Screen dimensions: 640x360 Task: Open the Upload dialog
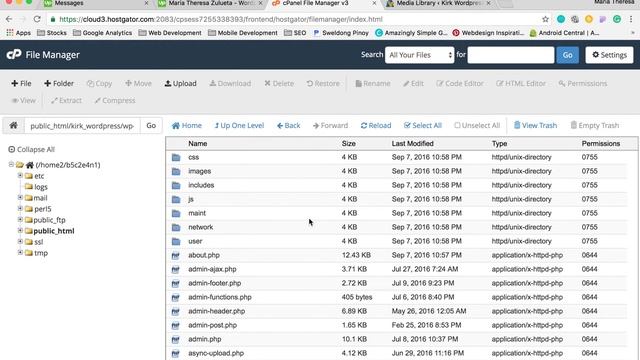click(x=180, y=83)
